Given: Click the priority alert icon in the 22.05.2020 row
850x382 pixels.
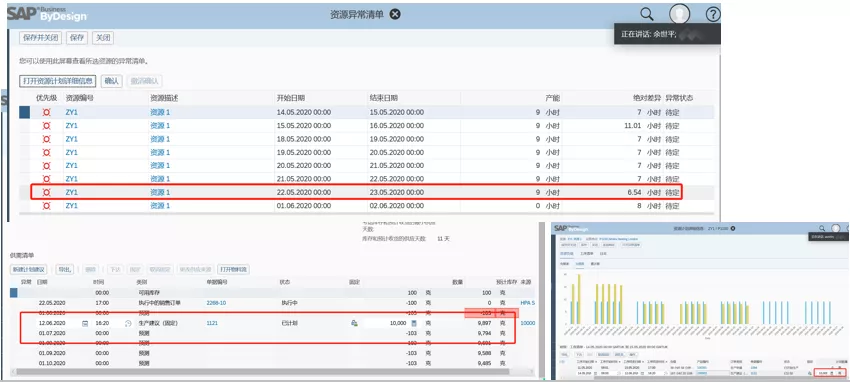Looking at the screenshot, I should coord(47,192).
